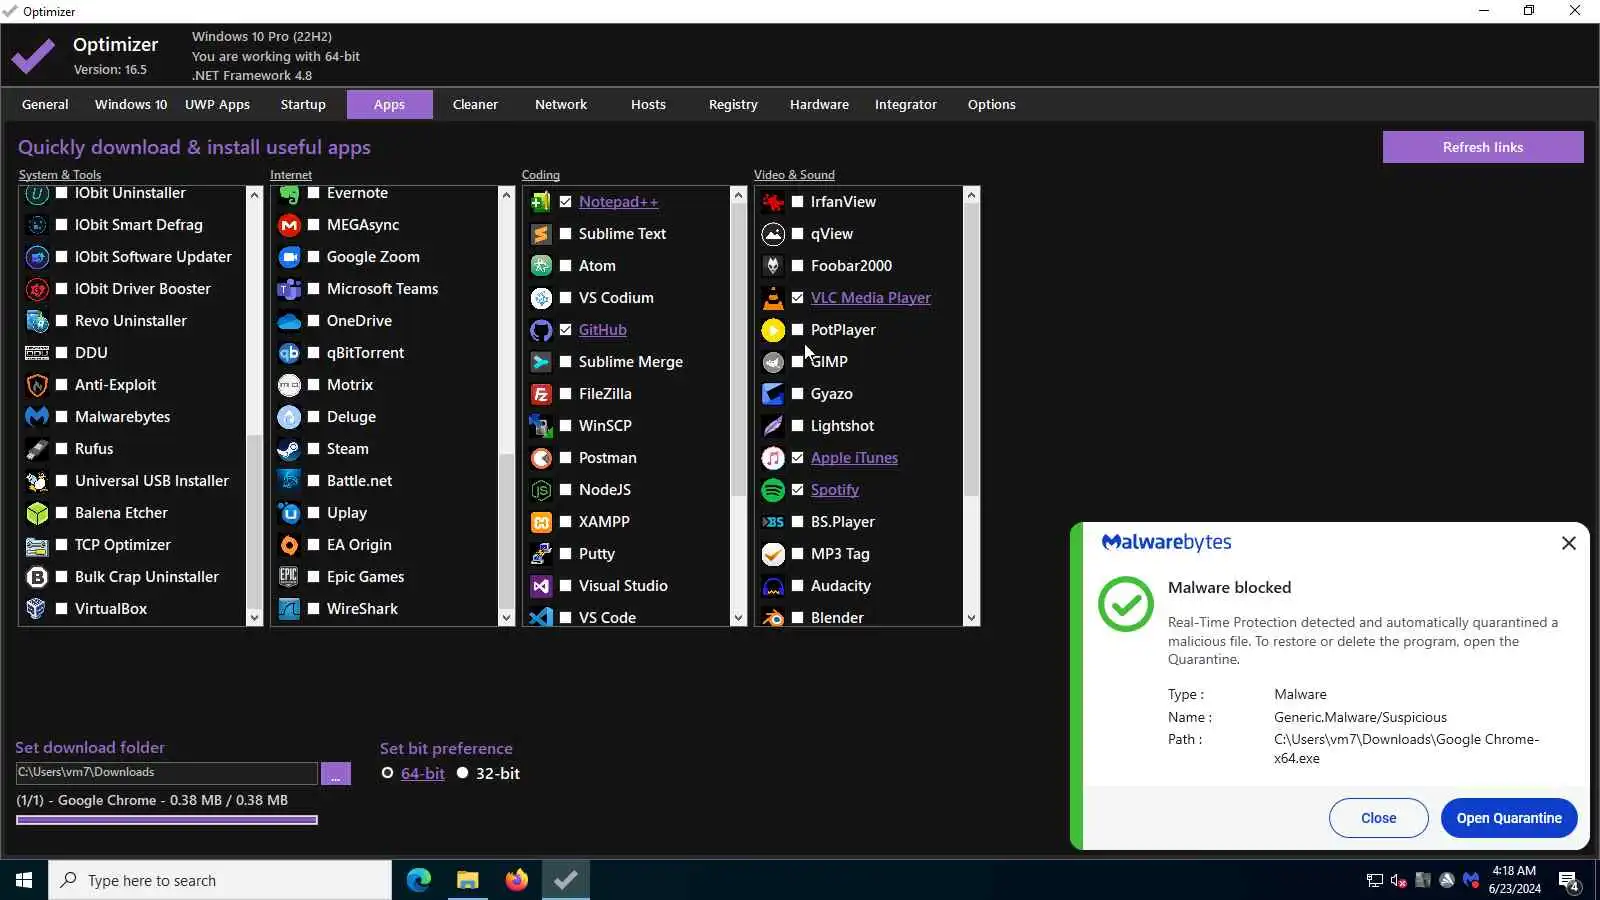Click the Spotify green icon
The image size is (1600, 900).
(773, 490)
